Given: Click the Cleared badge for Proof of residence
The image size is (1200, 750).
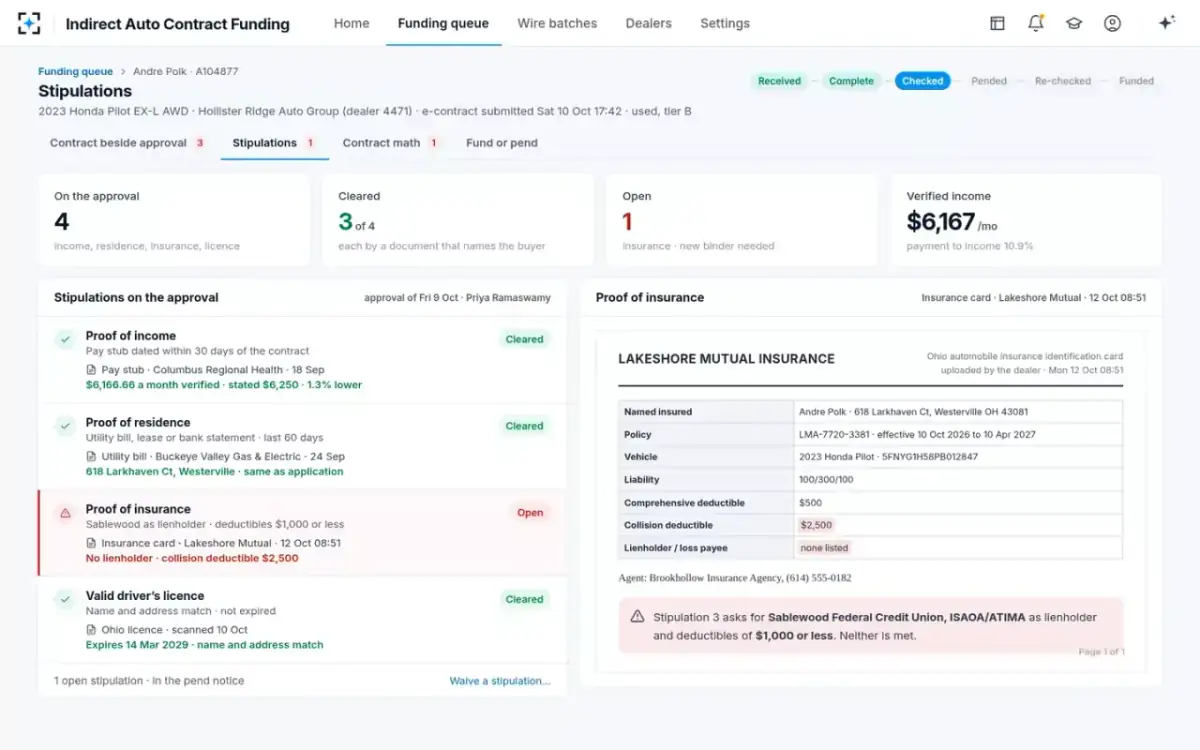Looking at the screenshot, I should pyautogui.click(x=524, y=426).
